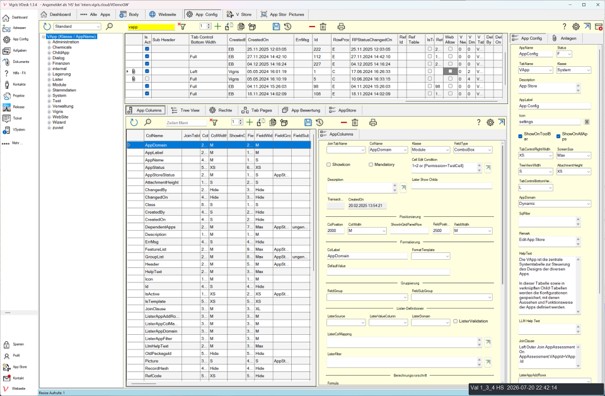Click trash icon in the main toolbar
This screenshot has height=396, width=605.
click(x=323, y=27)
